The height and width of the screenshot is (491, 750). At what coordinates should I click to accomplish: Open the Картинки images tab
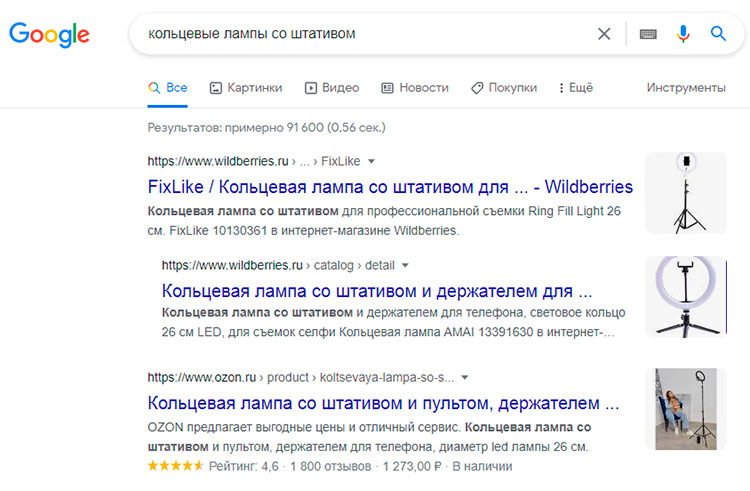pyautogui.click(x=246, y=88)
